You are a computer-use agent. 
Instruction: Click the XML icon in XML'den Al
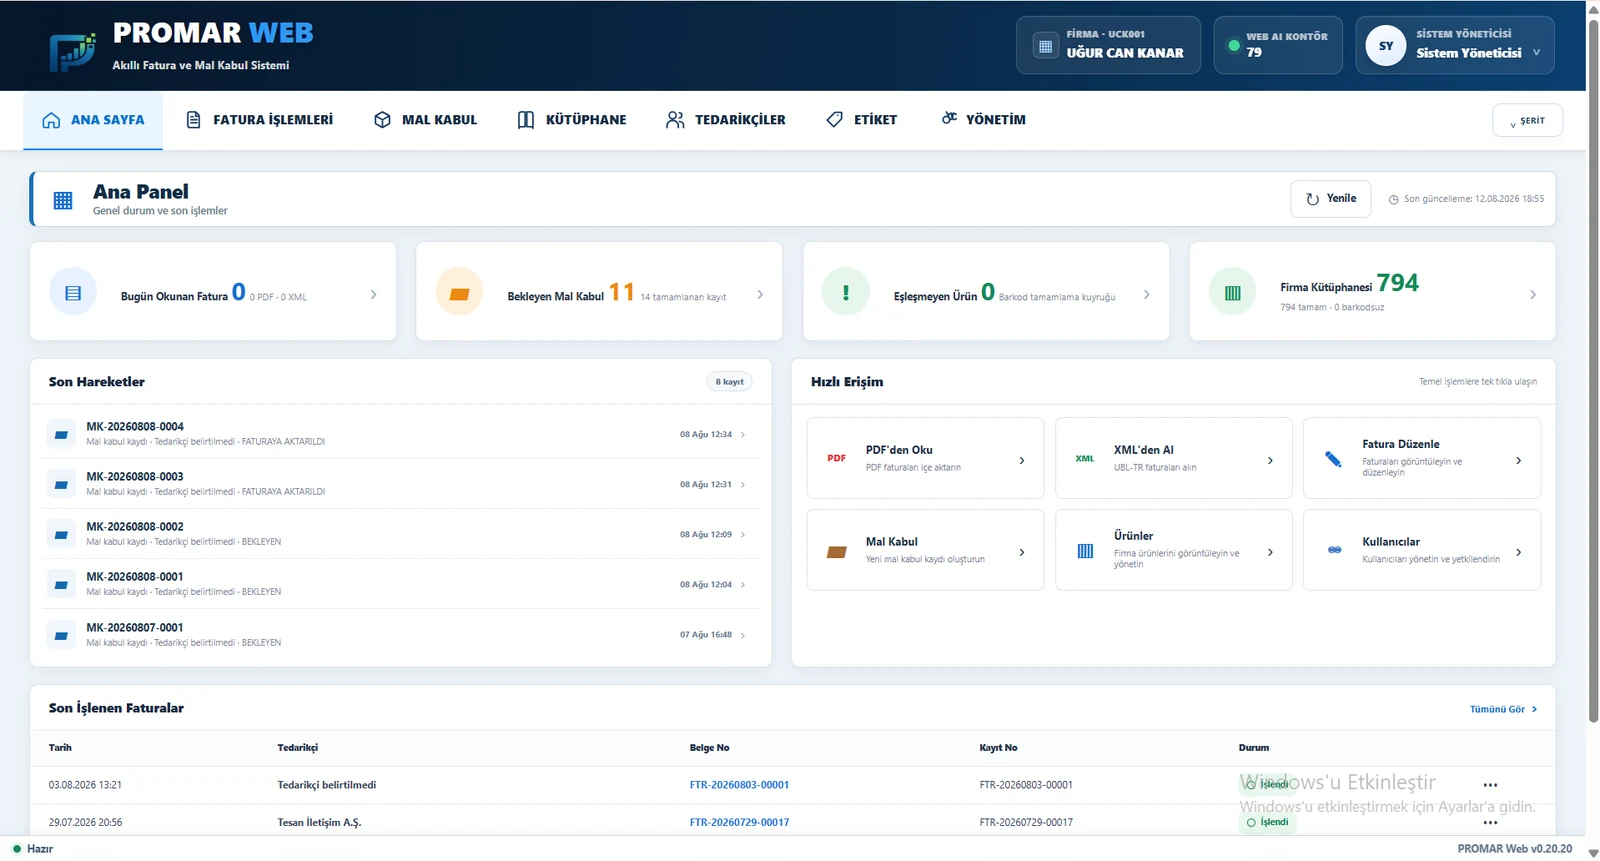1085,458
